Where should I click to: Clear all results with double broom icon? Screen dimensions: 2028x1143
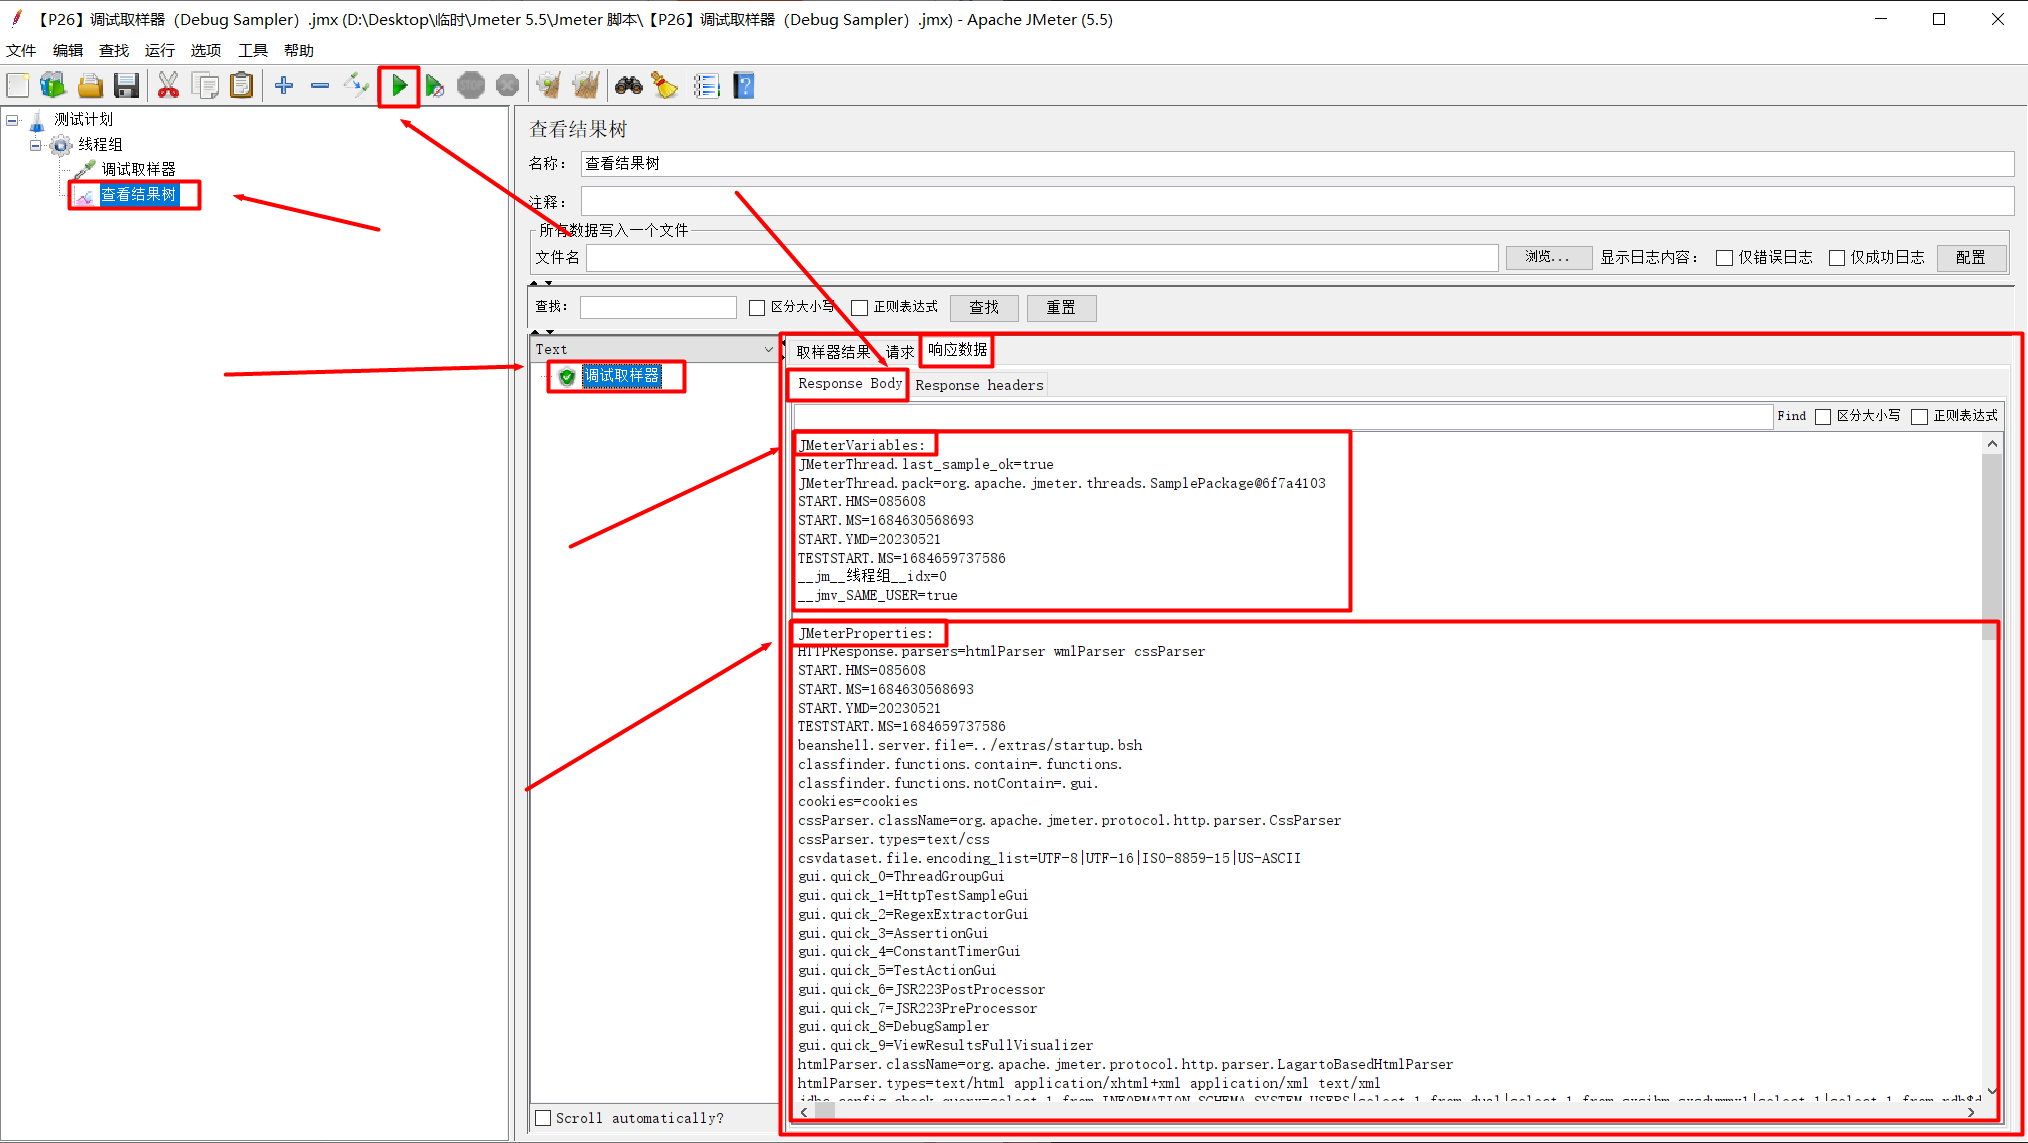pos(586,86)
